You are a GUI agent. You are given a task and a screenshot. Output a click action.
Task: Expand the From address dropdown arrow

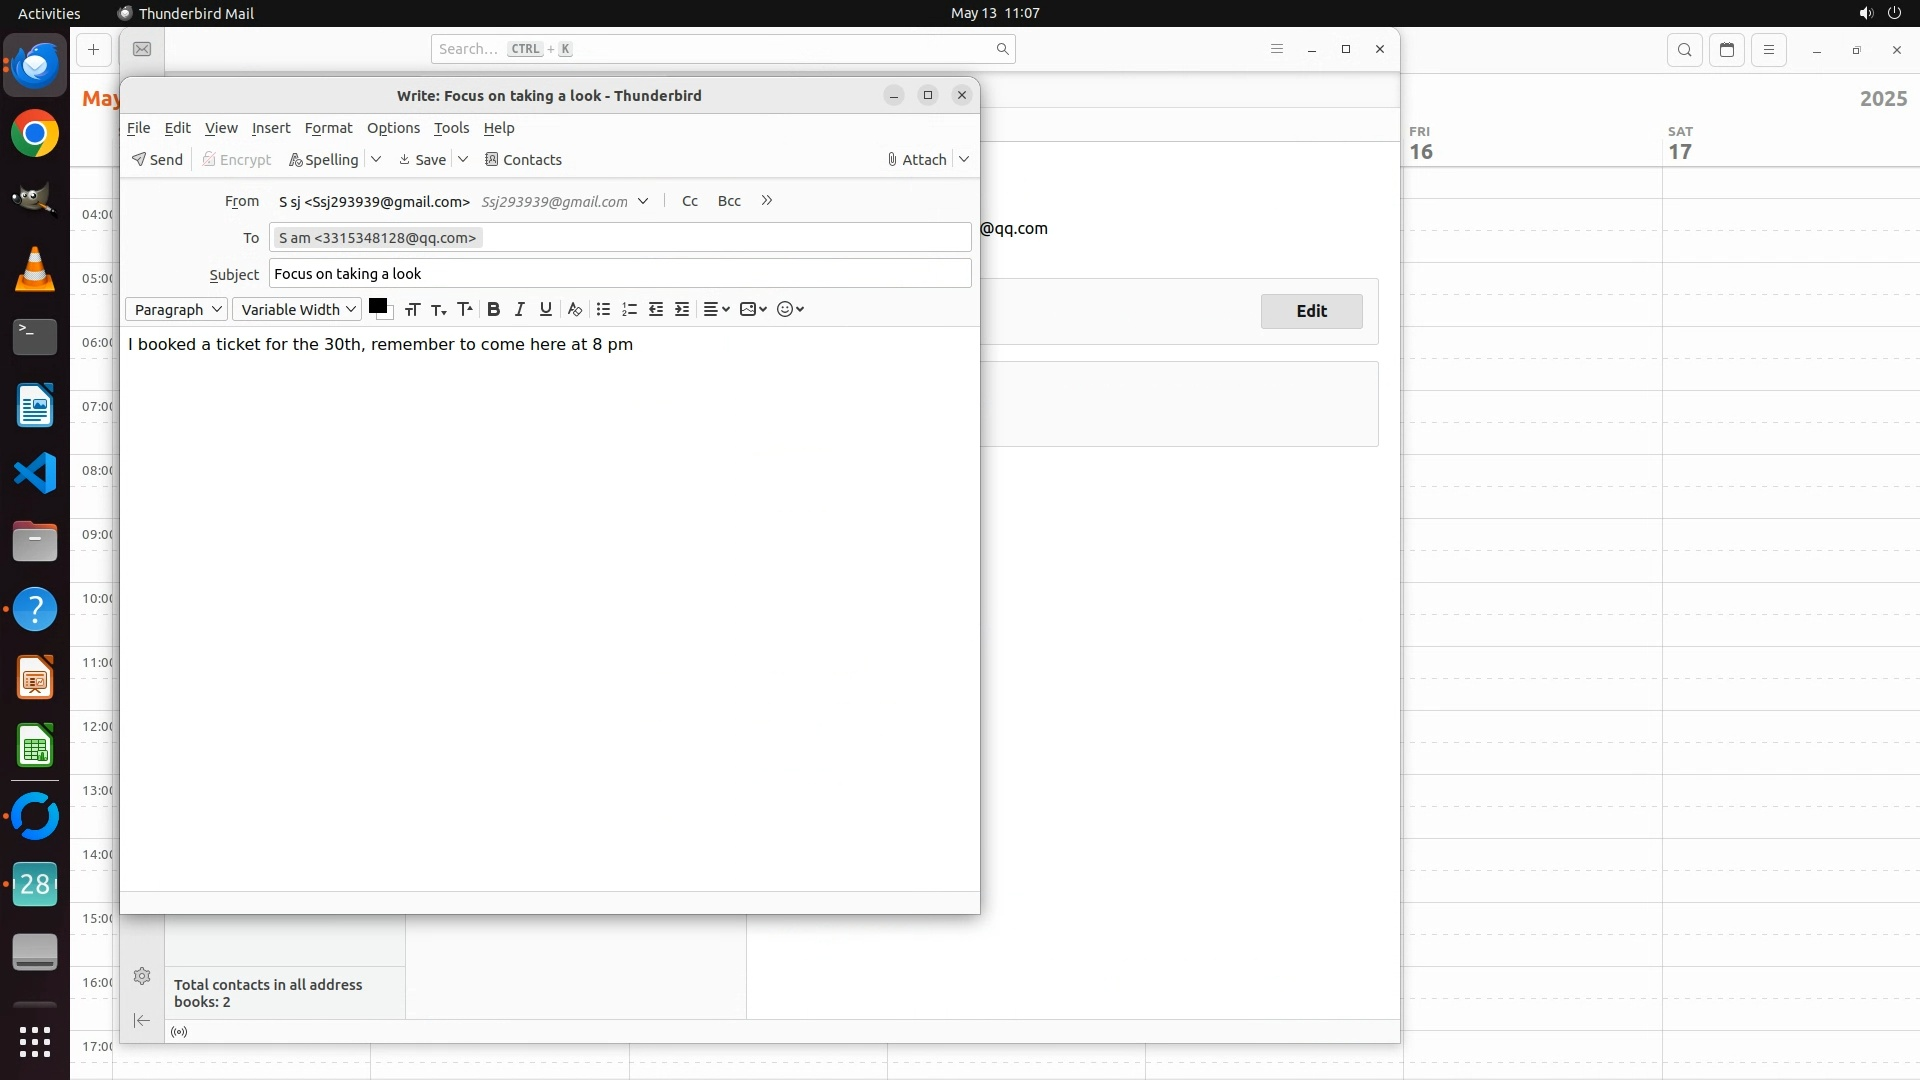click(643, 201)
